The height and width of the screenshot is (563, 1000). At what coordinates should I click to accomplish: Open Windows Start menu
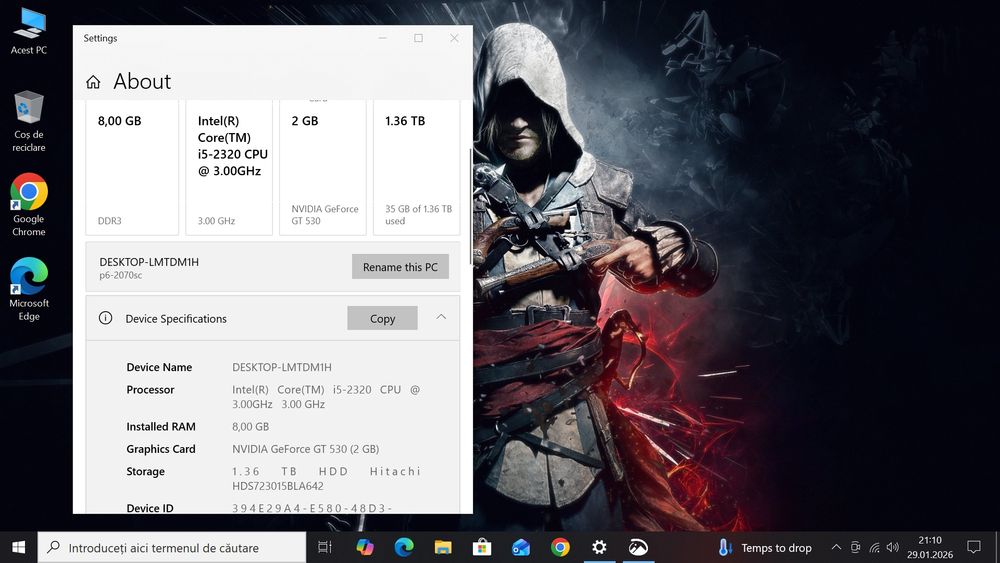[18, 547]
